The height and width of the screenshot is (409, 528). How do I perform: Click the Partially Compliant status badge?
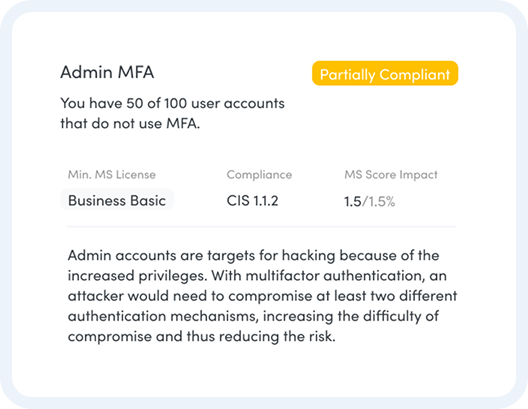click(x=385, y=73)
